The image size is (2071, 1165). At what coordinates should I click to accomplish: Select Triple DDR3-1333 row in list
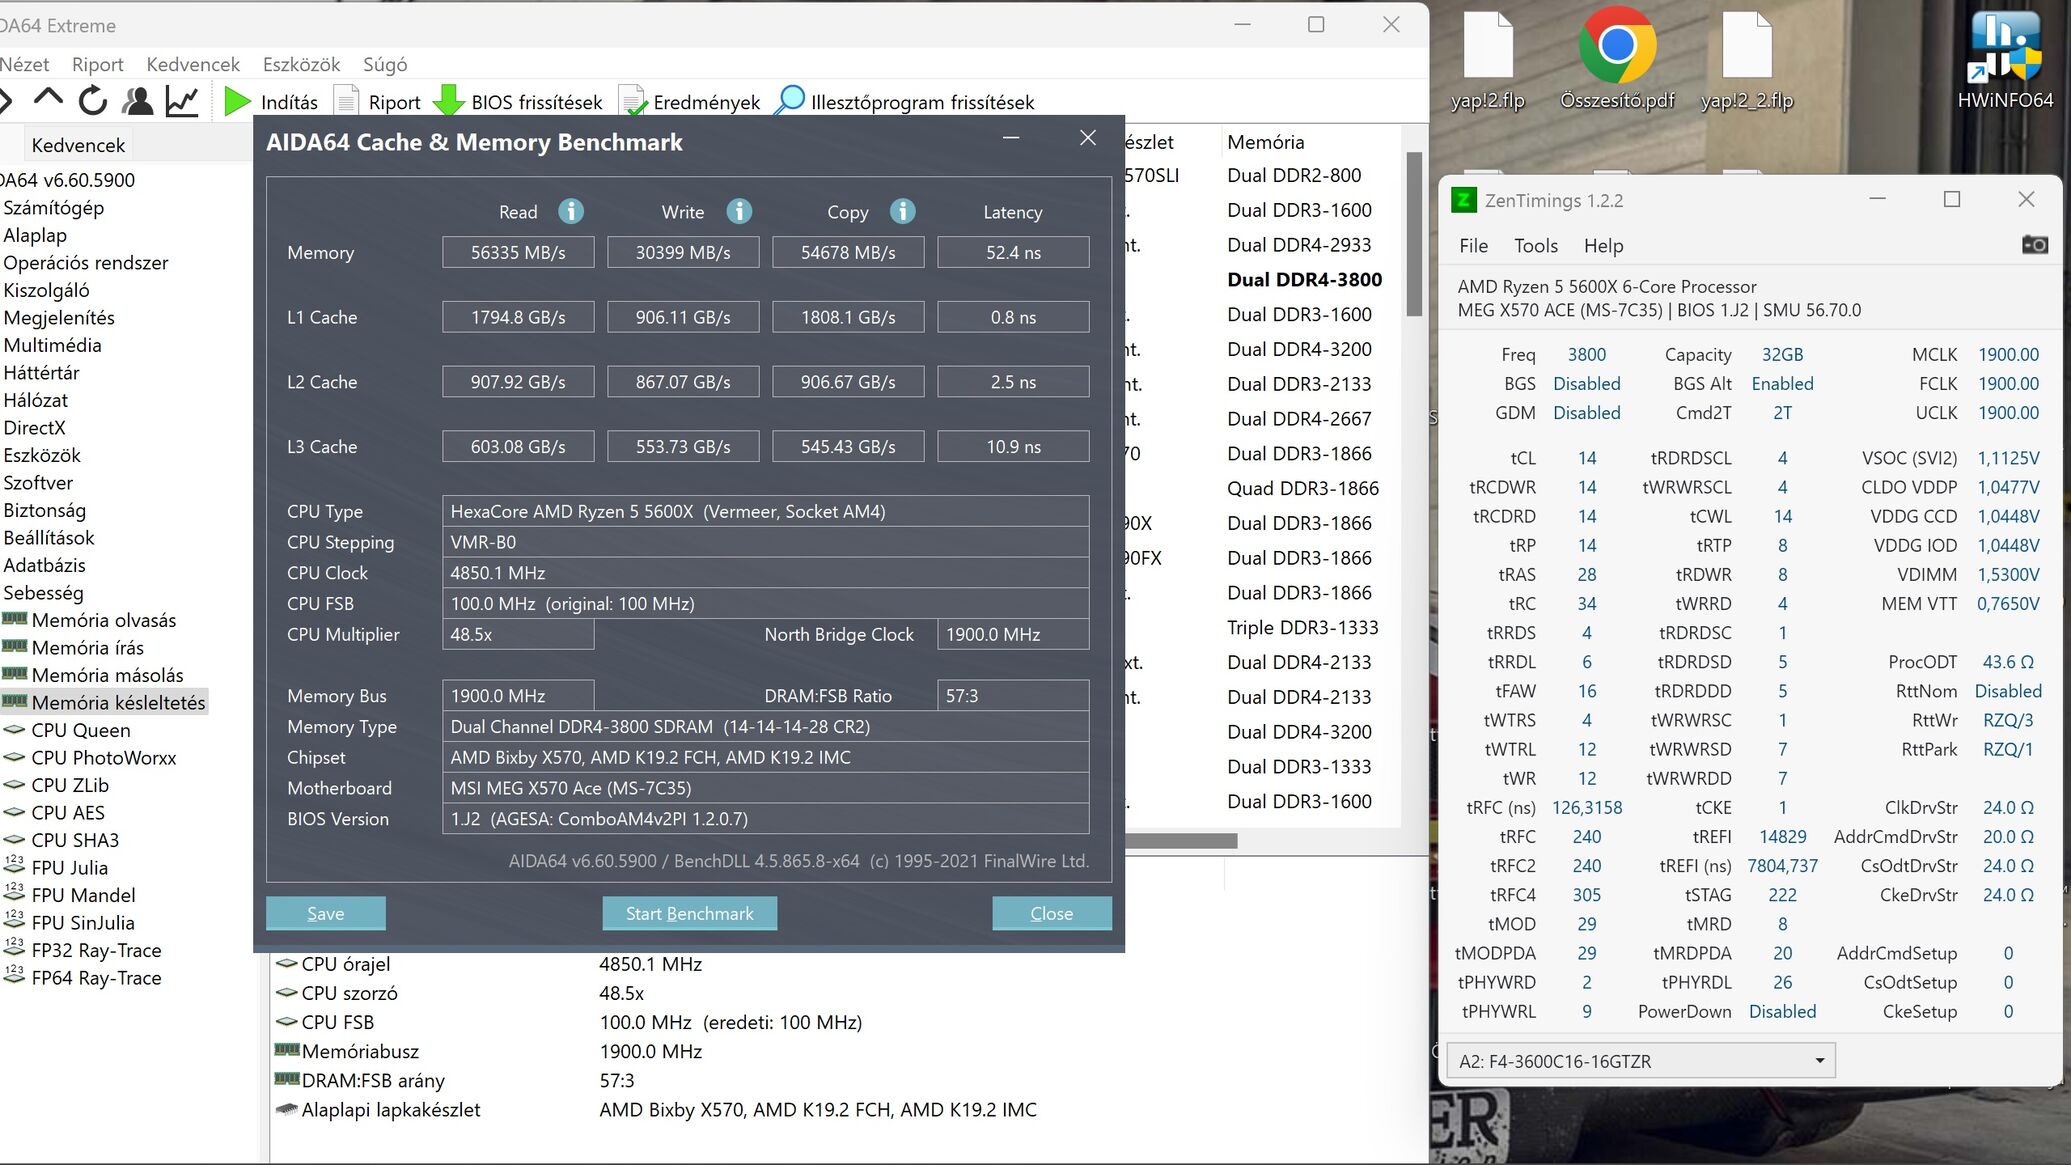click(1302, 627)
